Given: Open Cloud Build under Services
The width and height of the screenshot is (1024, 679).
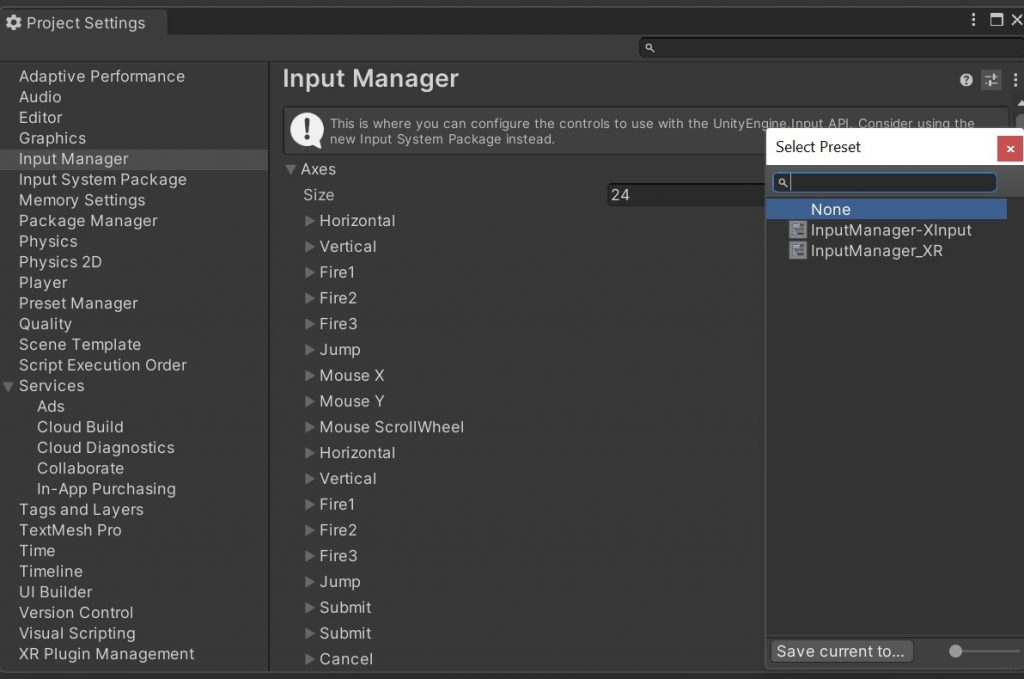Looking at the screenshot, I should [x=80, y=427].
